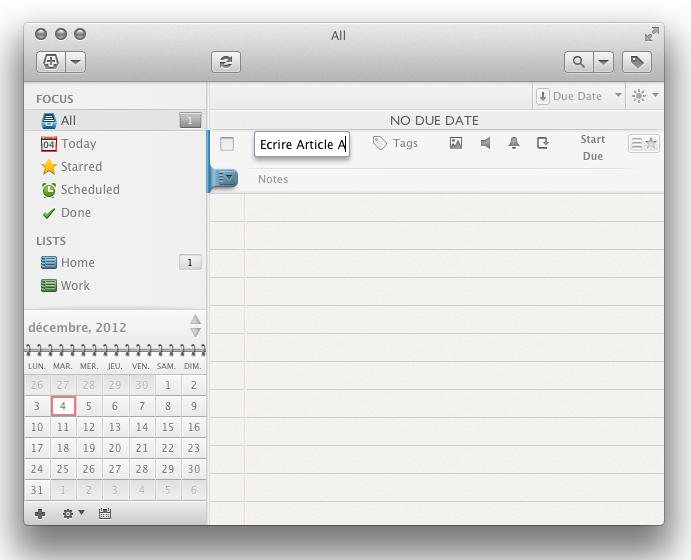Screen dimensions: 691x560
Task: Attach an image with the picture icon
Action: 456,143
